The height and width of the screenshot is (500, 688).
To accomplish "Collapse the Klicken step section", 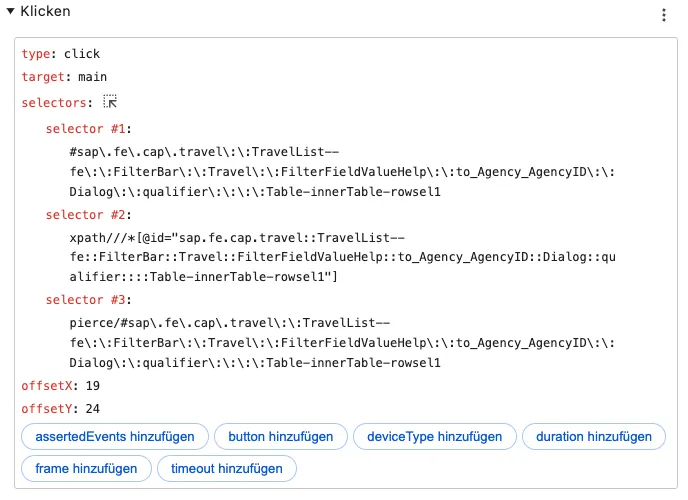I will 11,11.
